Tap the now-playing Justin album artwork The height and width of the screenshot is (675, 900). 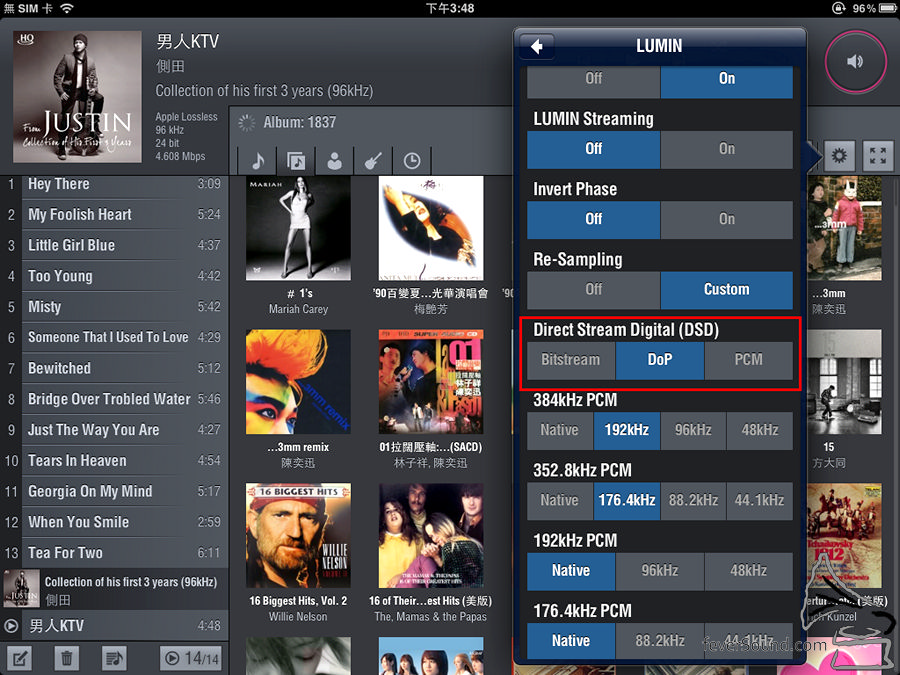point(77,96)
